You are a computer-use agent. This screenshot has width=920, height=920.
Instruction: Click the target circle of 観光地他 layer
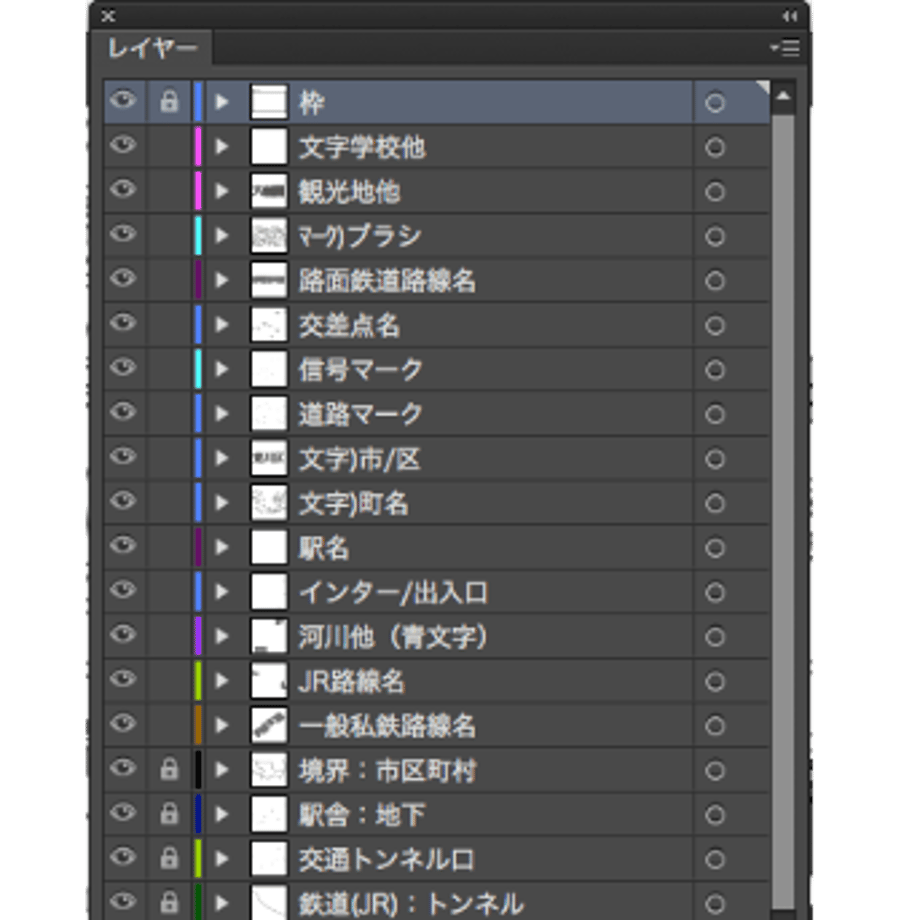click(715, 192)
